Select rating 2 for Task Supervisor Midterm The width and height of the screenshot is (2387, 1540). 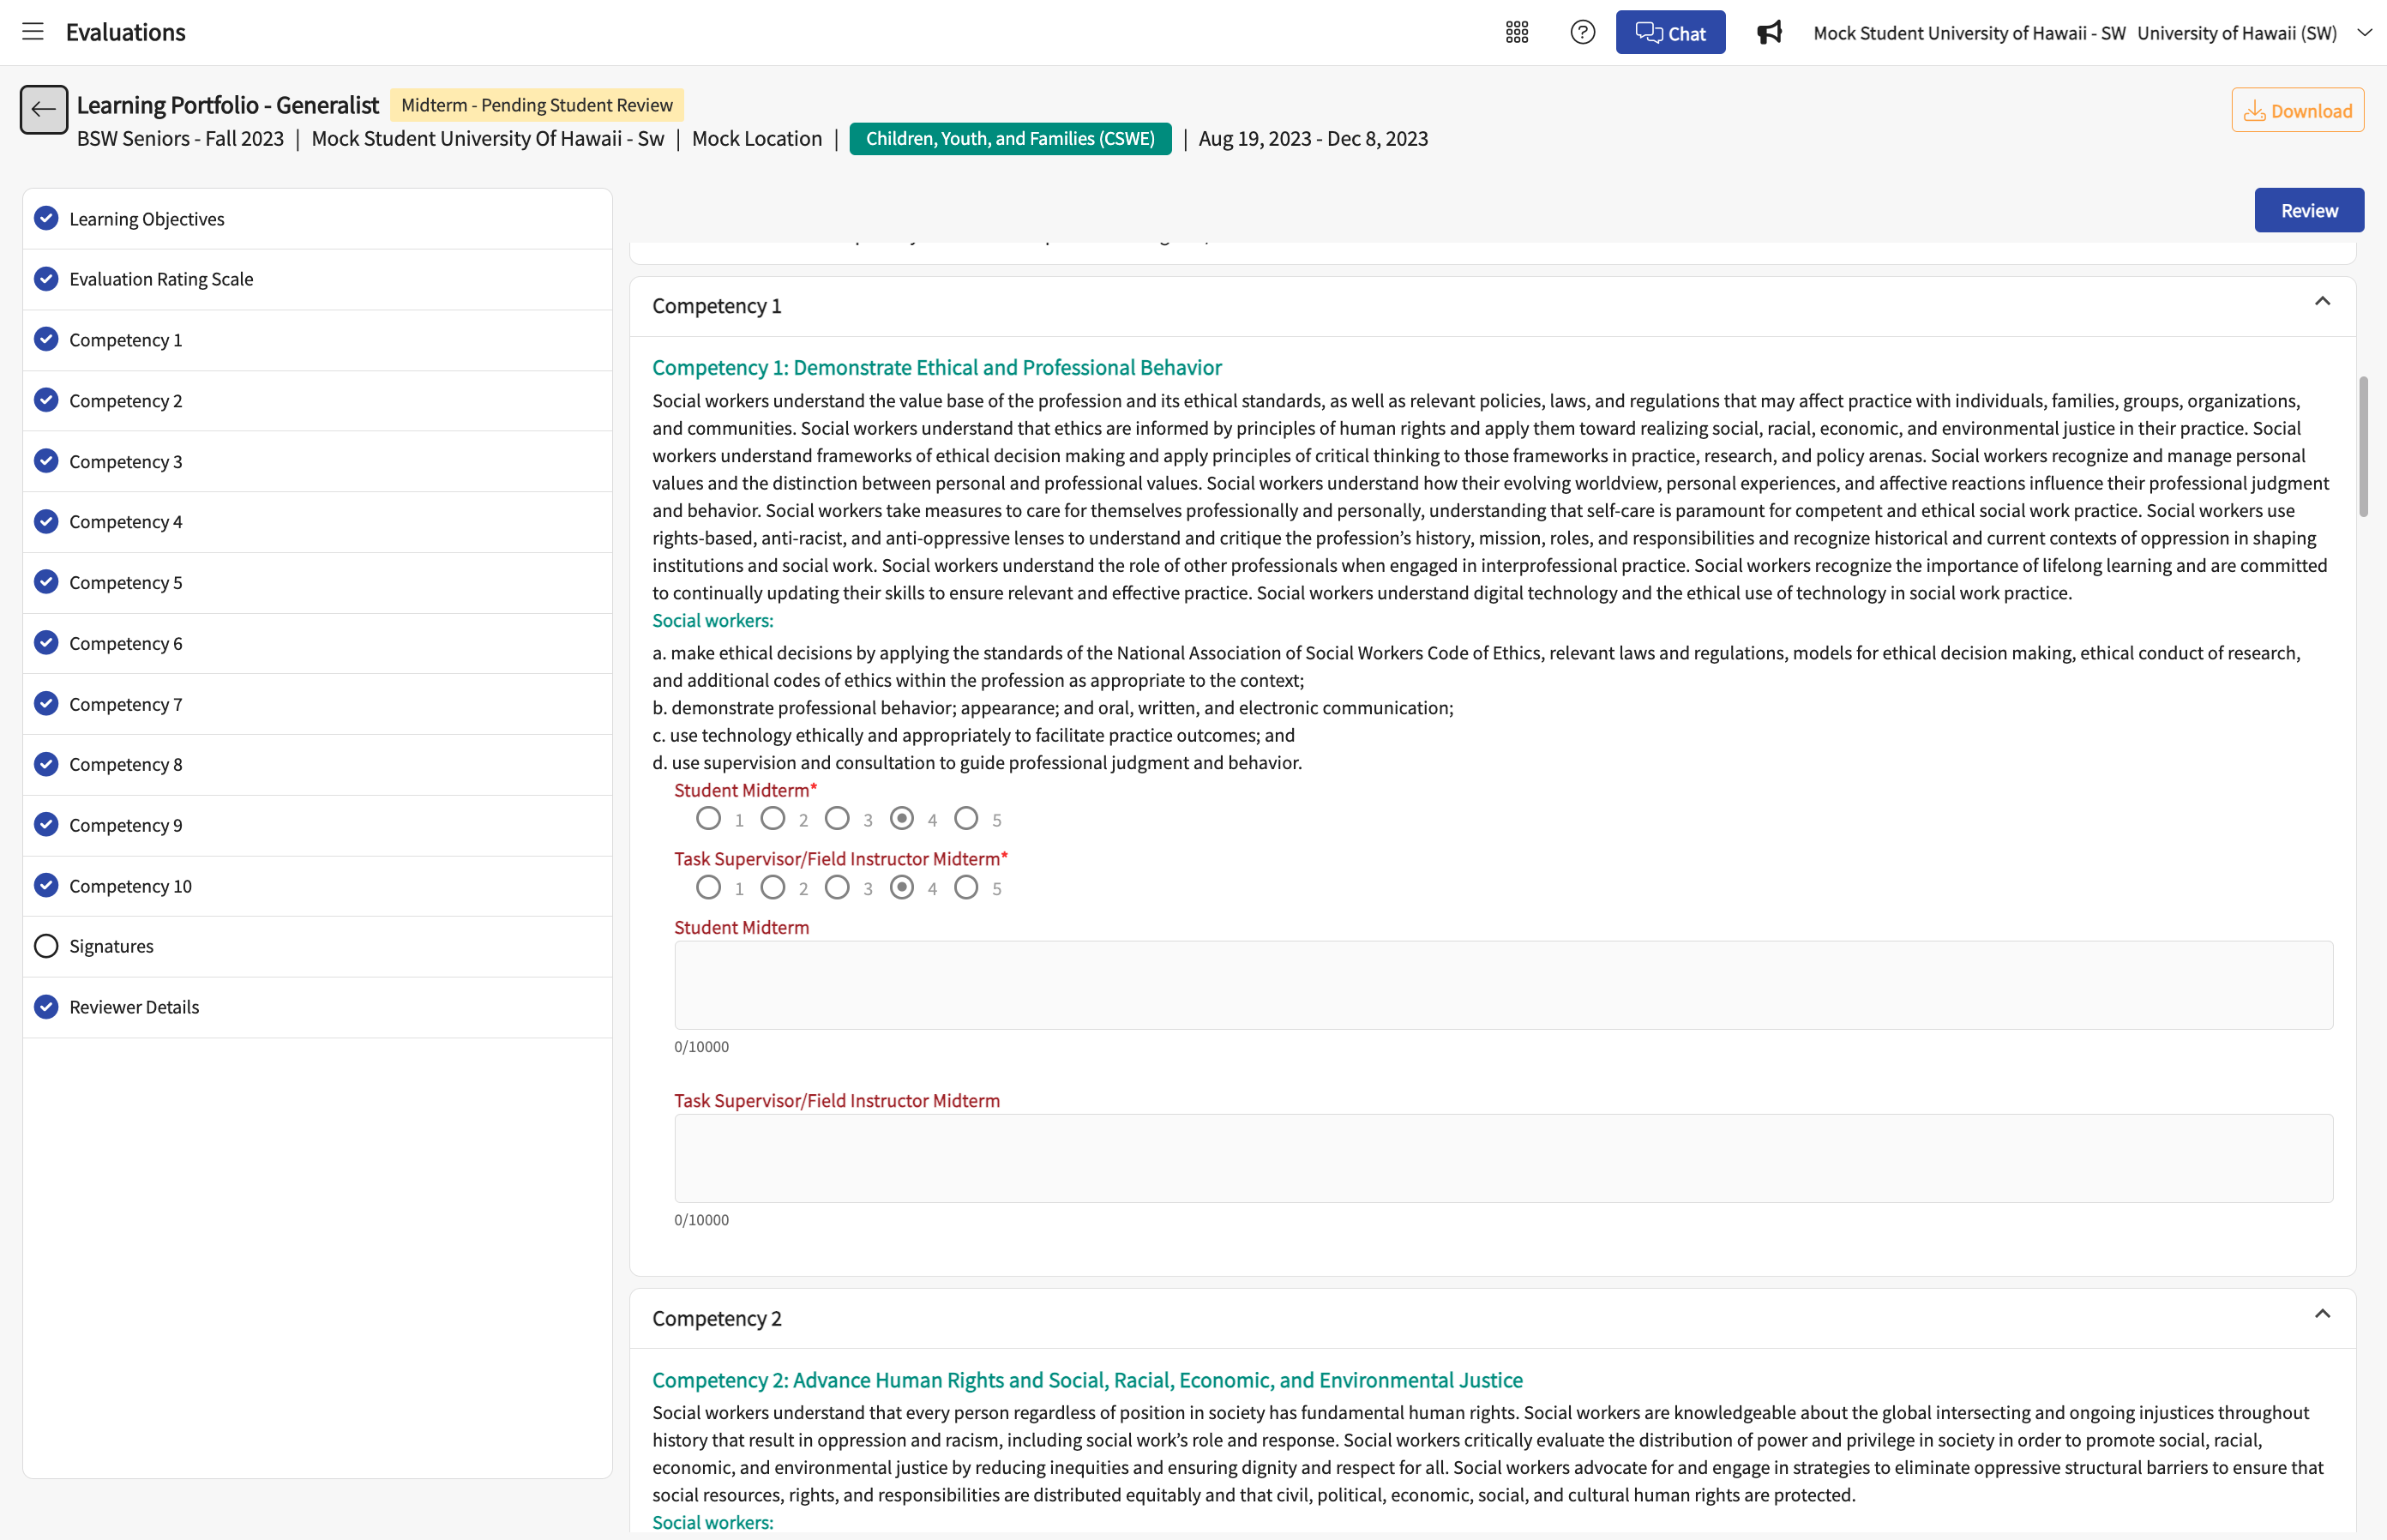tap(773, 888)
